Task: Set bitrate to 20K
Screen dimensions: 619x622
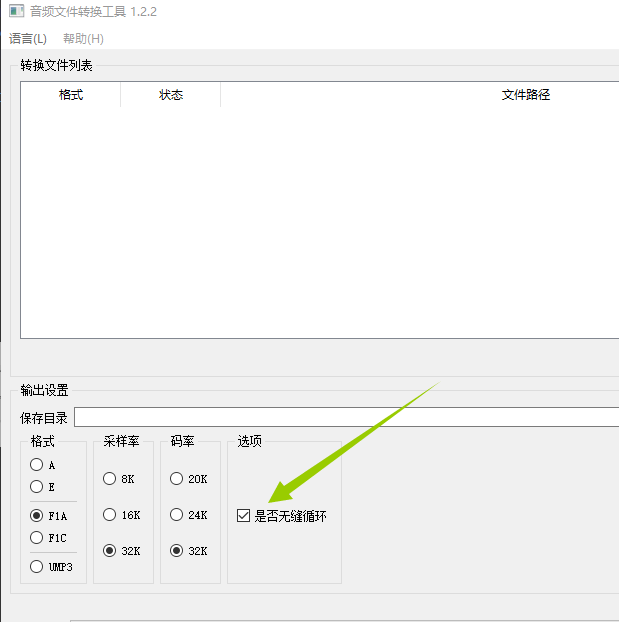Action: [x=177, y=478]
